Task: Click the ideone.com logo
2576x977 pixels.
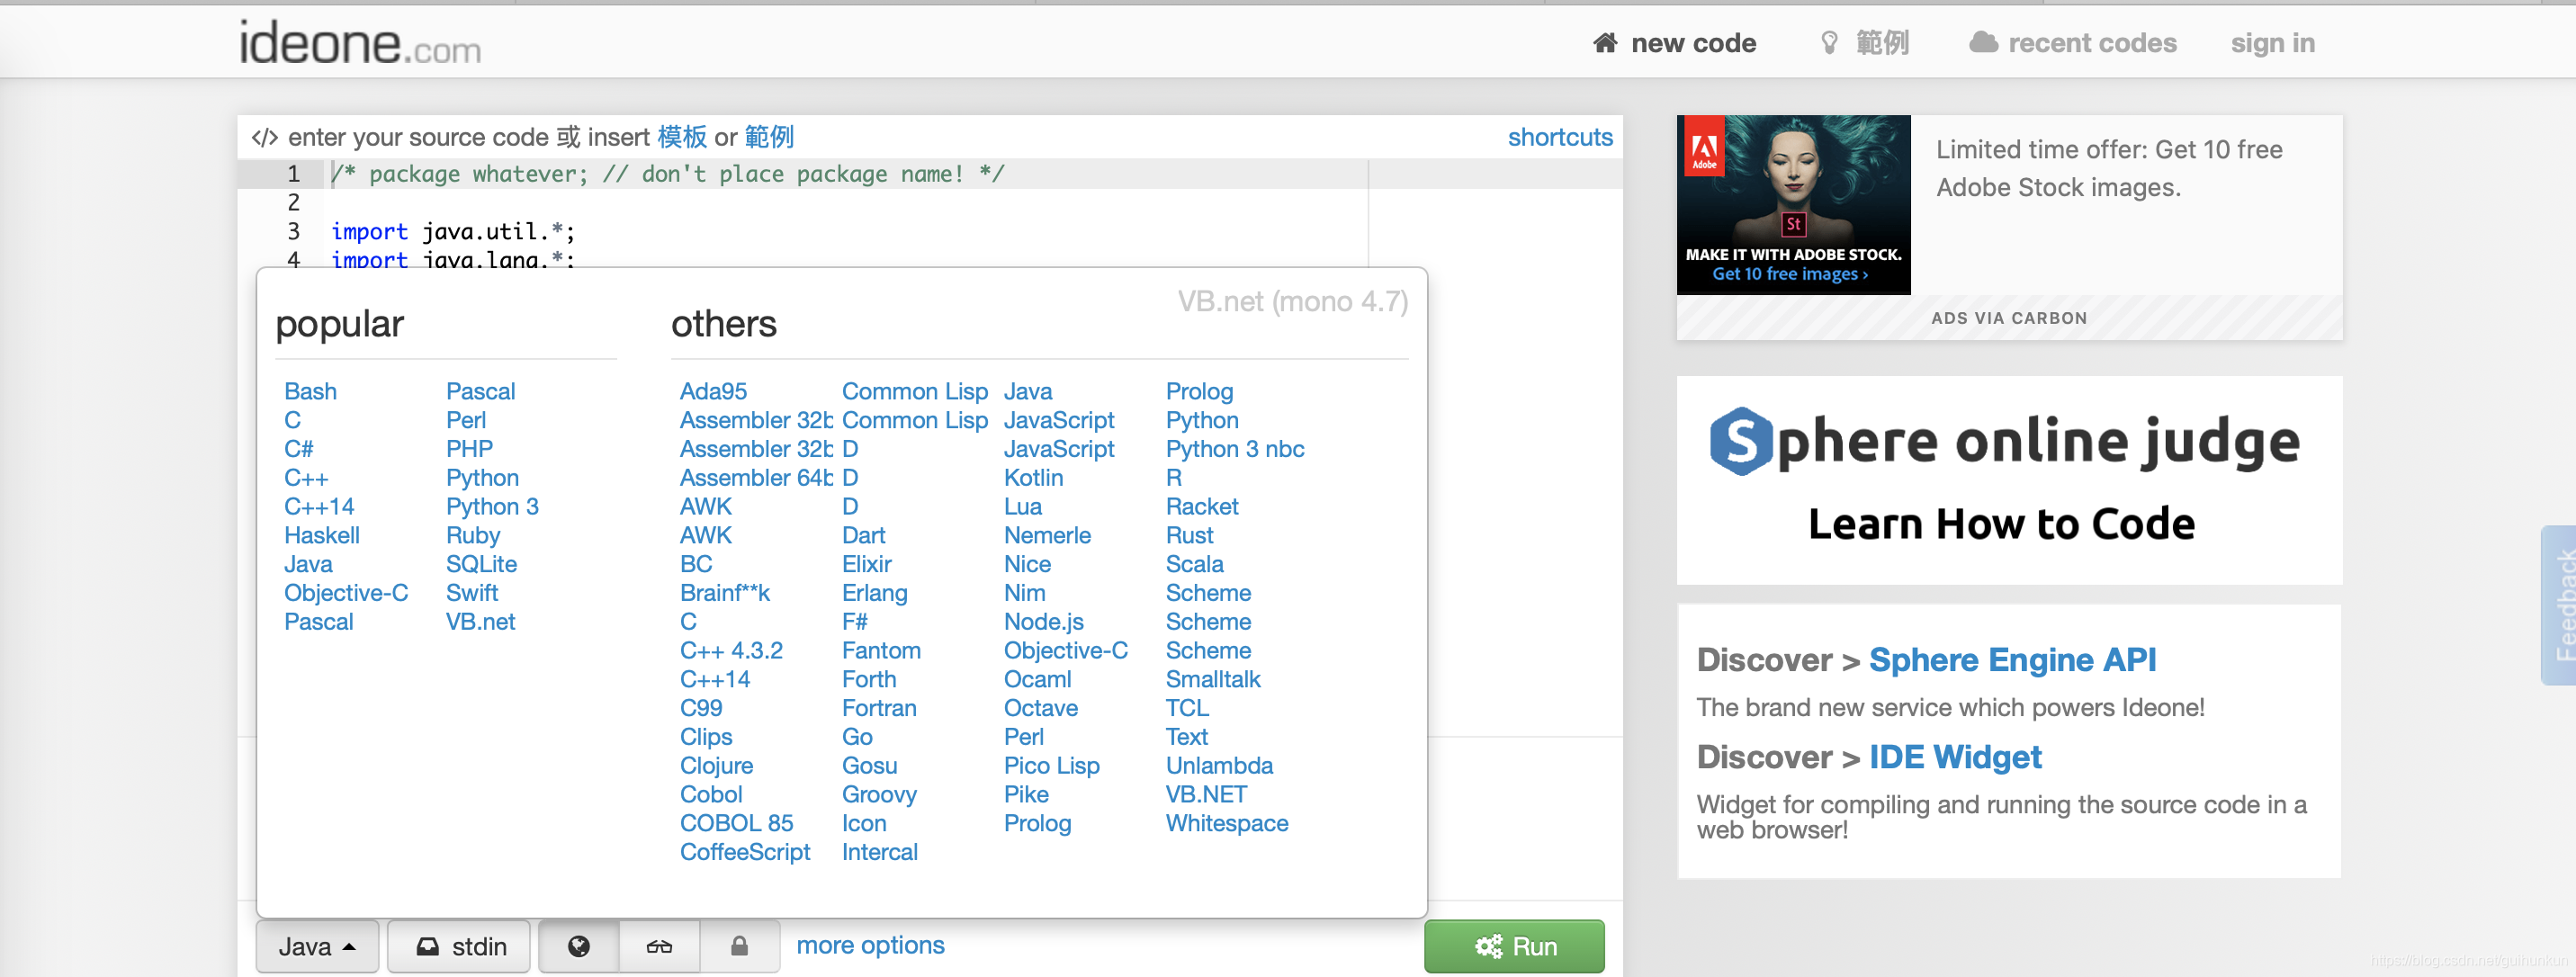Action: tap(359, 45)
